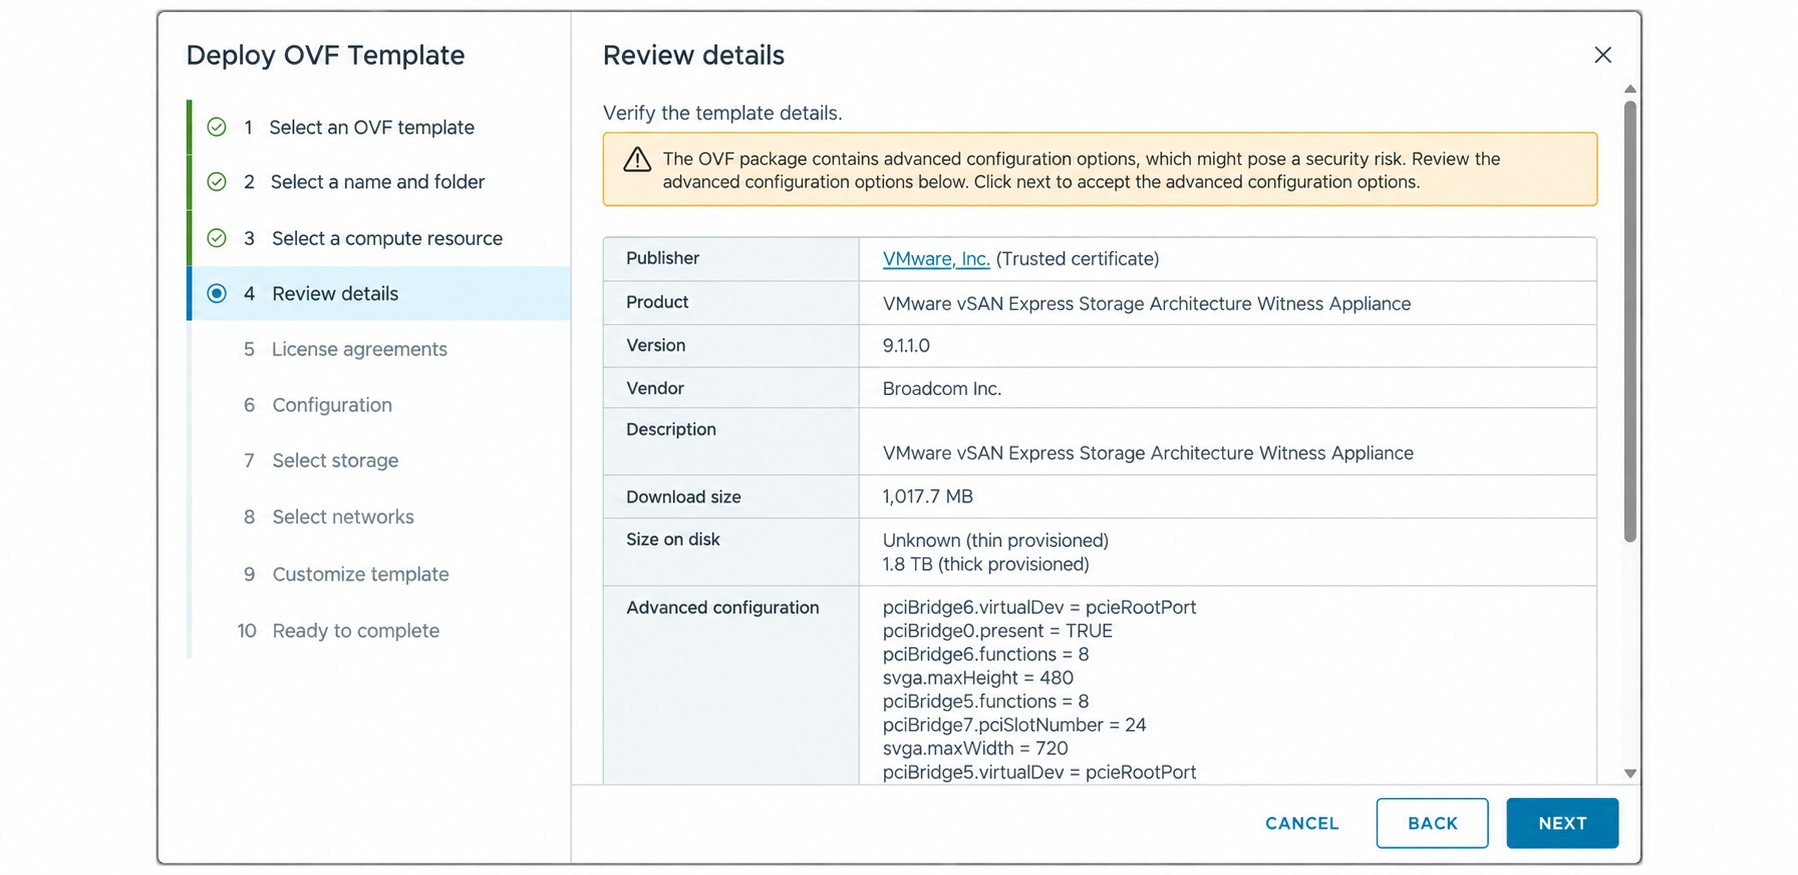Click the Product row's appliance name
1798x875 pixels.
click(x=1147, y=304)
